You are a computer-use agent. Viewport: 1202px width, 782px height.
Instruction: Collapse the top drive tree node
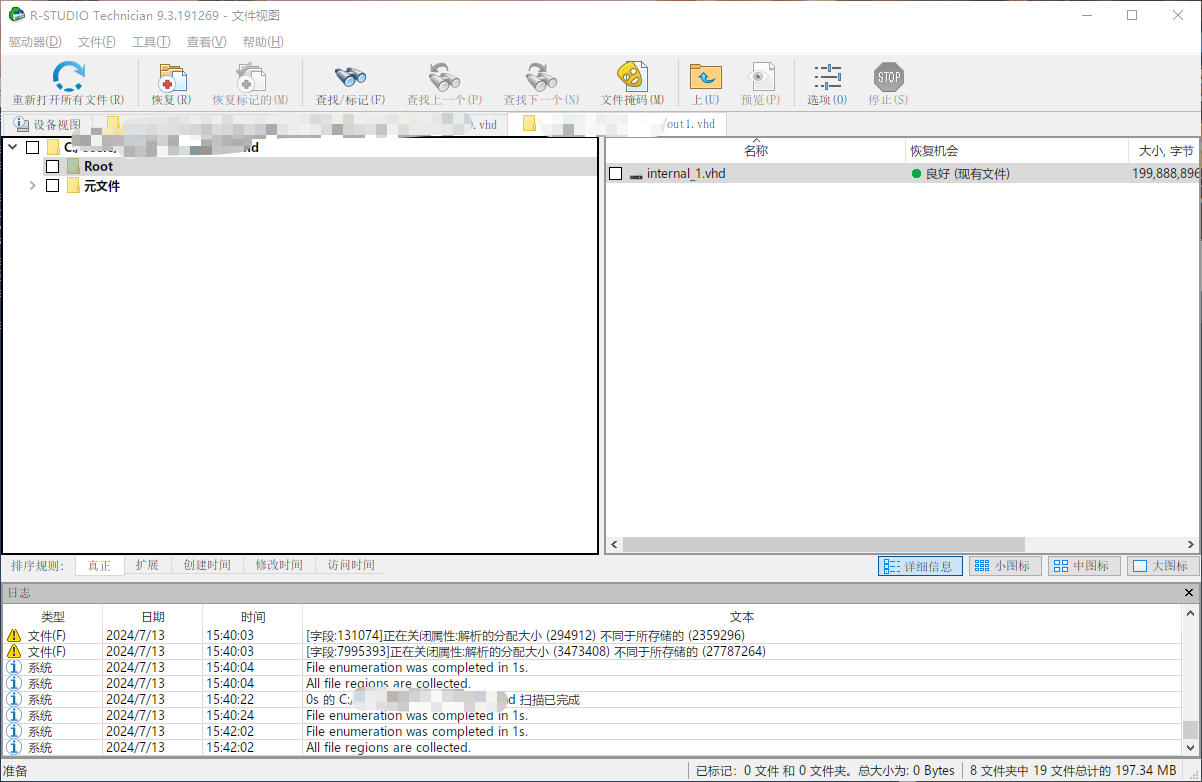point(13,147)
